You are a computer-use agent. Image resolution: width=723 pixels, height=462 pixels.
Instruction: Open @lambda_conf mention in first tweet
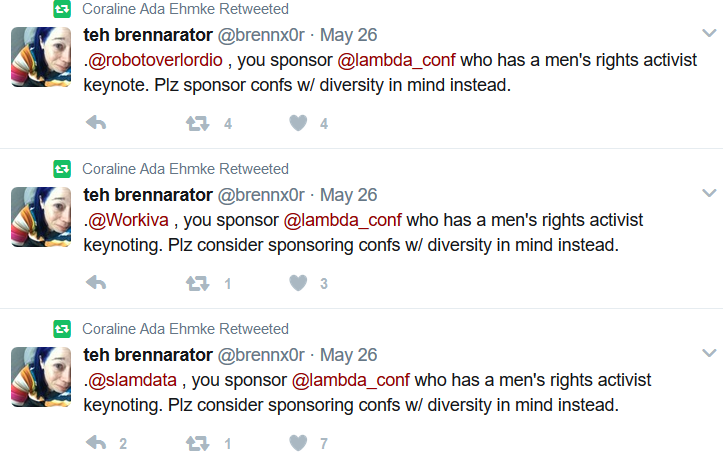(397, 60)
